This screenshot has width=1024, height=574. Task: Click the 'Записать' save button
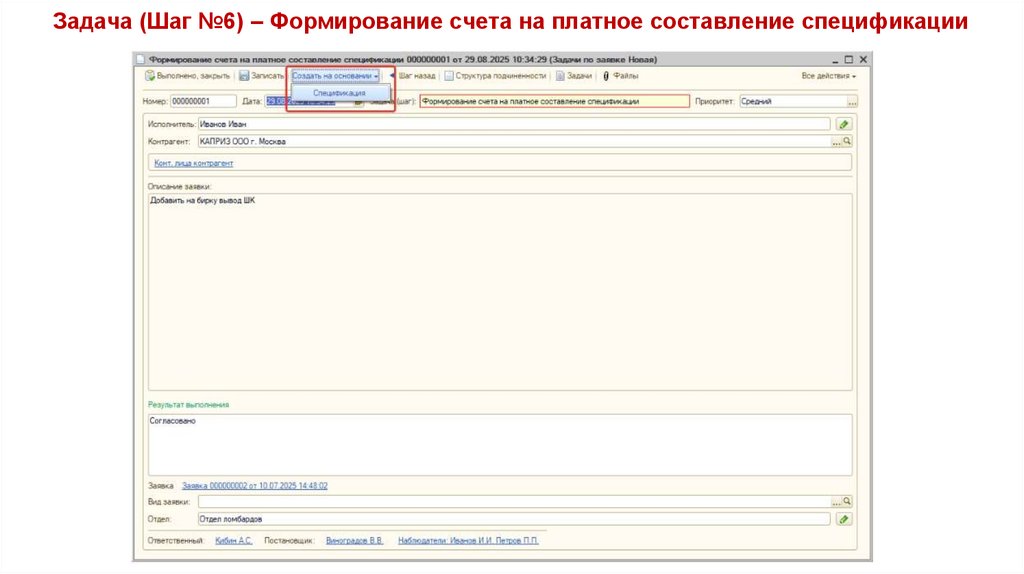[x=261, y=76]
